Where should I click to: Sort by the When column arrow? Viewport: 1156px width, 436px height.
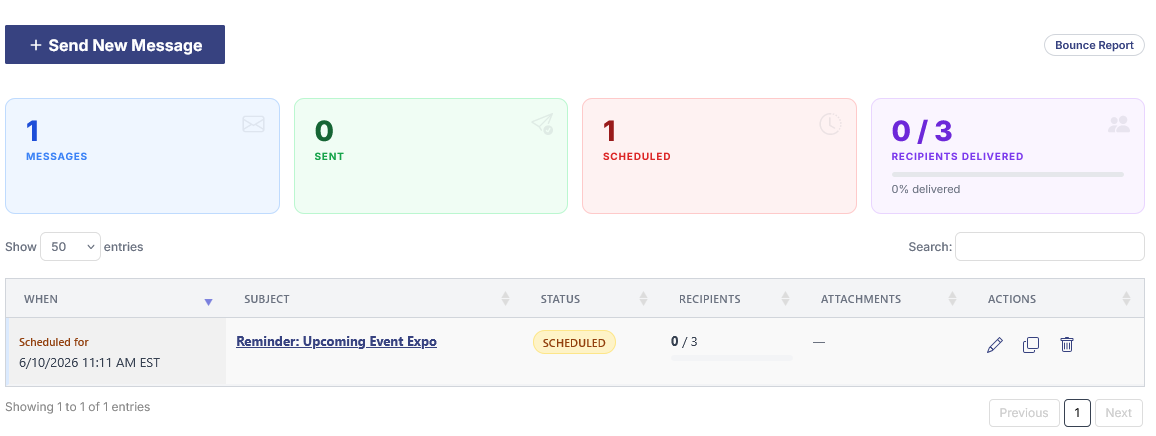208,302
